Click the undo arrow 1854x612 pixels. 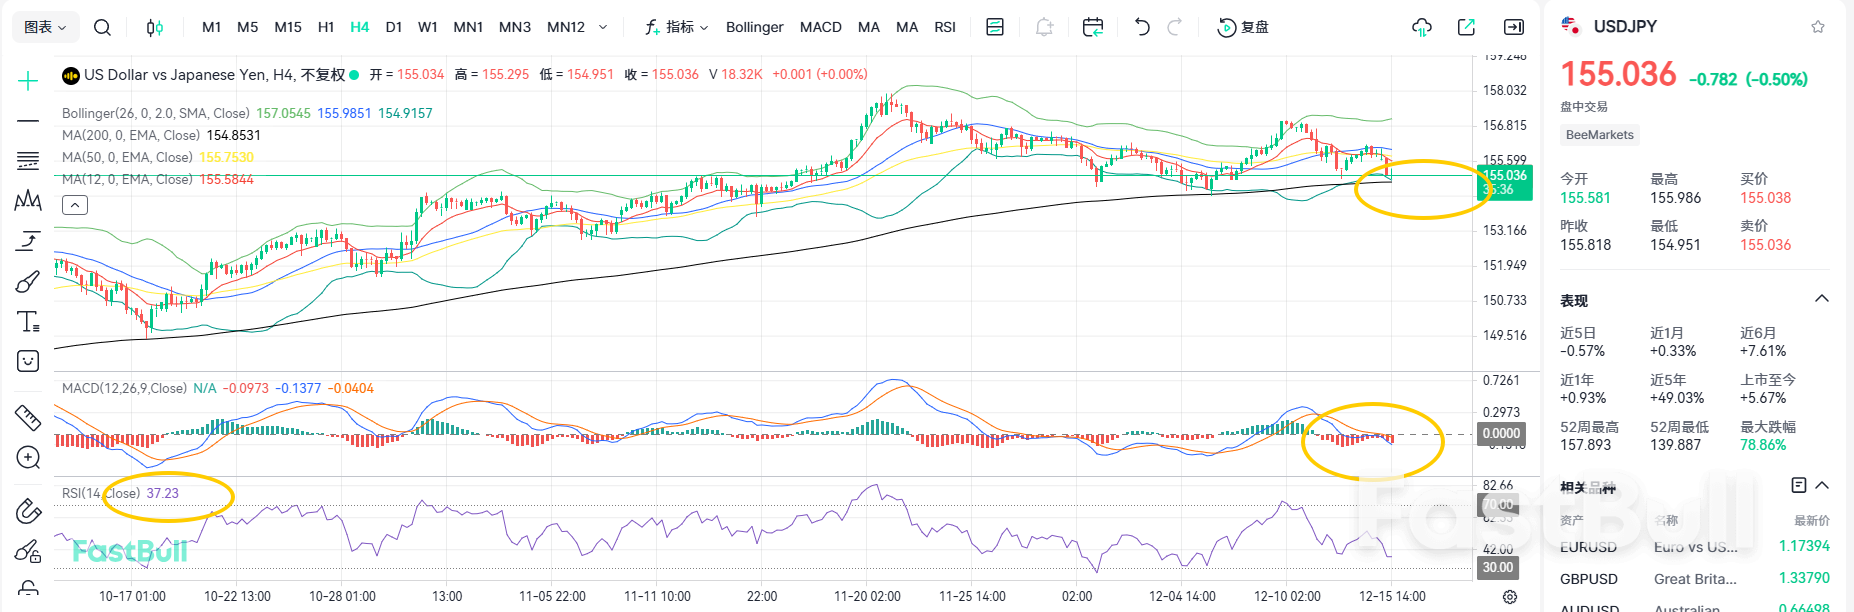point(1142,27)
